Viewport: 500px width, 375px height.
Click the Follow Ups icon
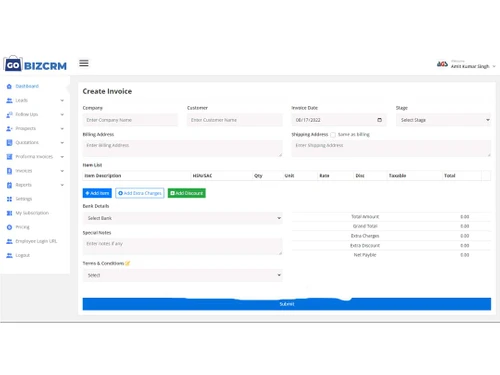pyautogui.click(x=9, y=115)
